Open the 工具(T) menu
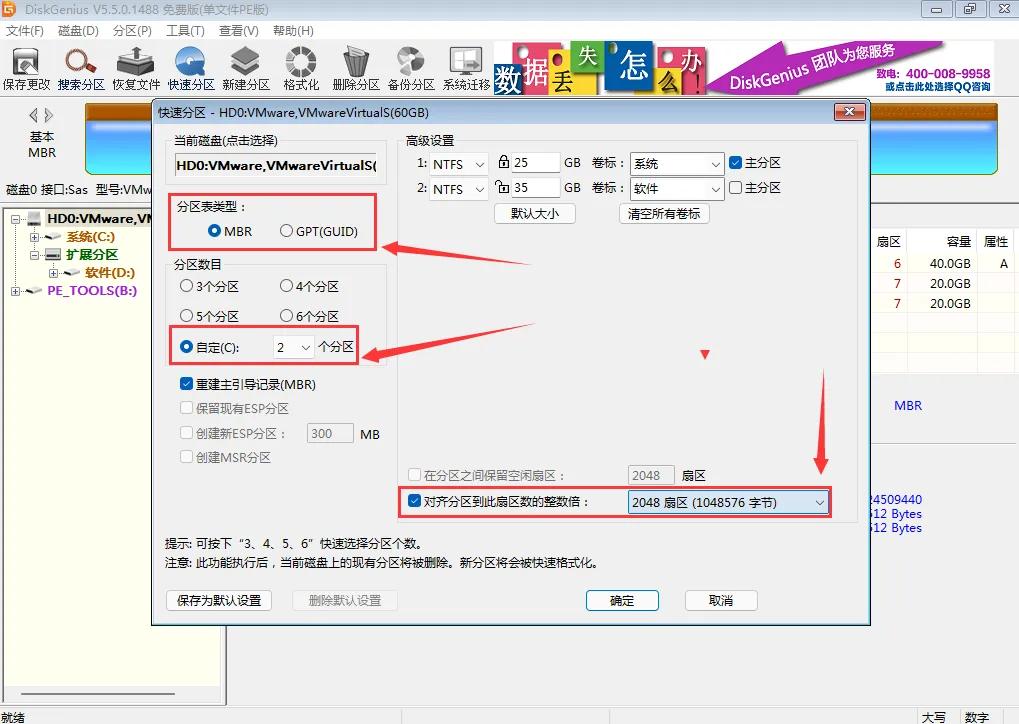The image size is (1019, 724). [185, 30]
